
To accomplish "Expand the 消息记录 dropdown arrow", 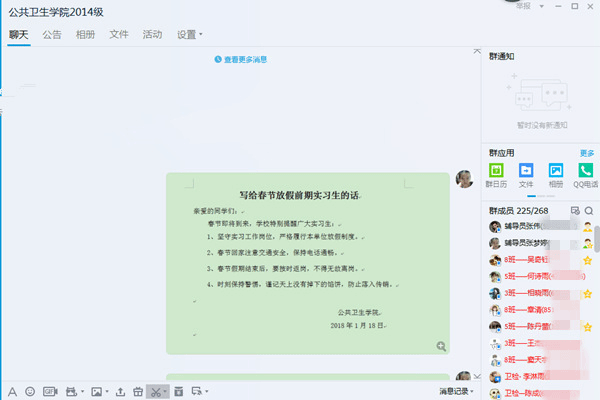I will (474, 391).
